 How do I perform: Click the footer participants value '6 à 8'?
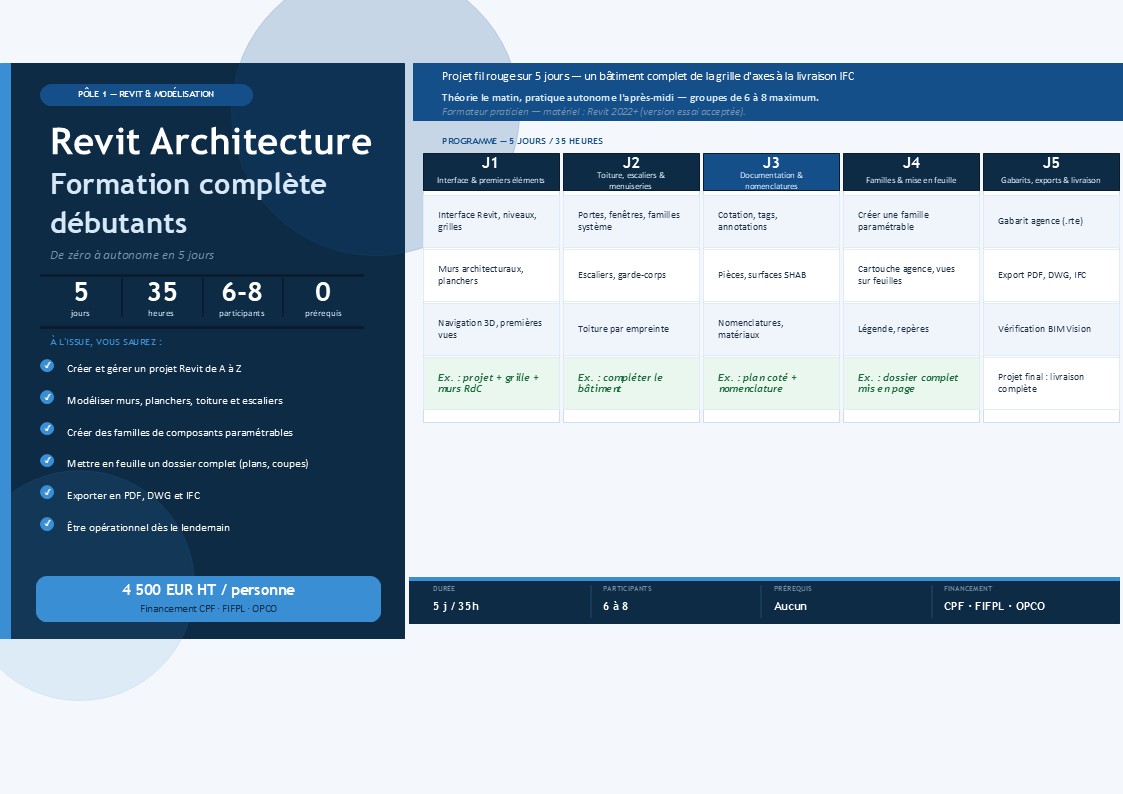(615, 606)
